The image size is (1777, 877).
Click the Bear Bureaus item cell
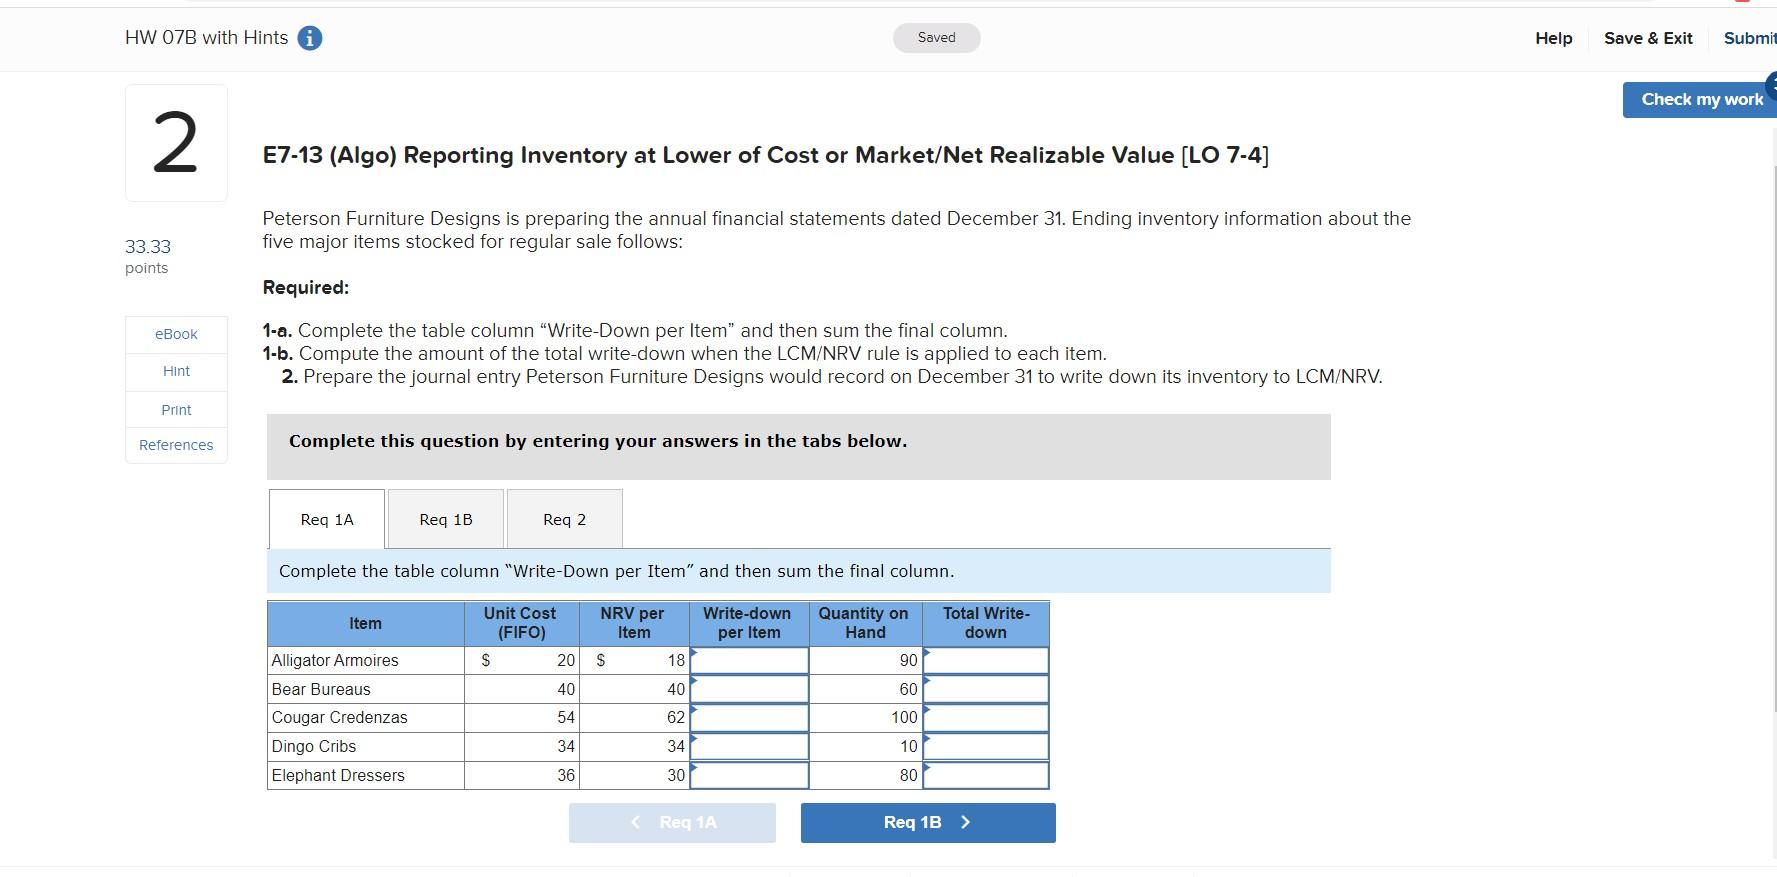point(366,689)
